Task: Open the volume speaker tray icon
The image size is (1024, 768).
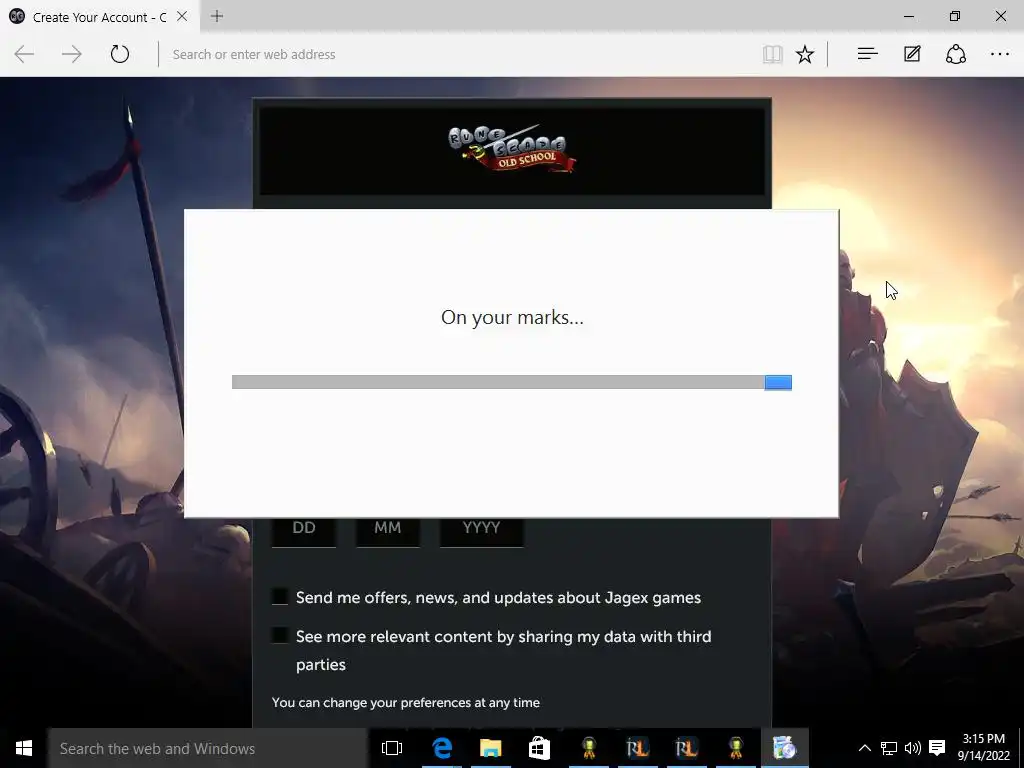Action: 912,748
